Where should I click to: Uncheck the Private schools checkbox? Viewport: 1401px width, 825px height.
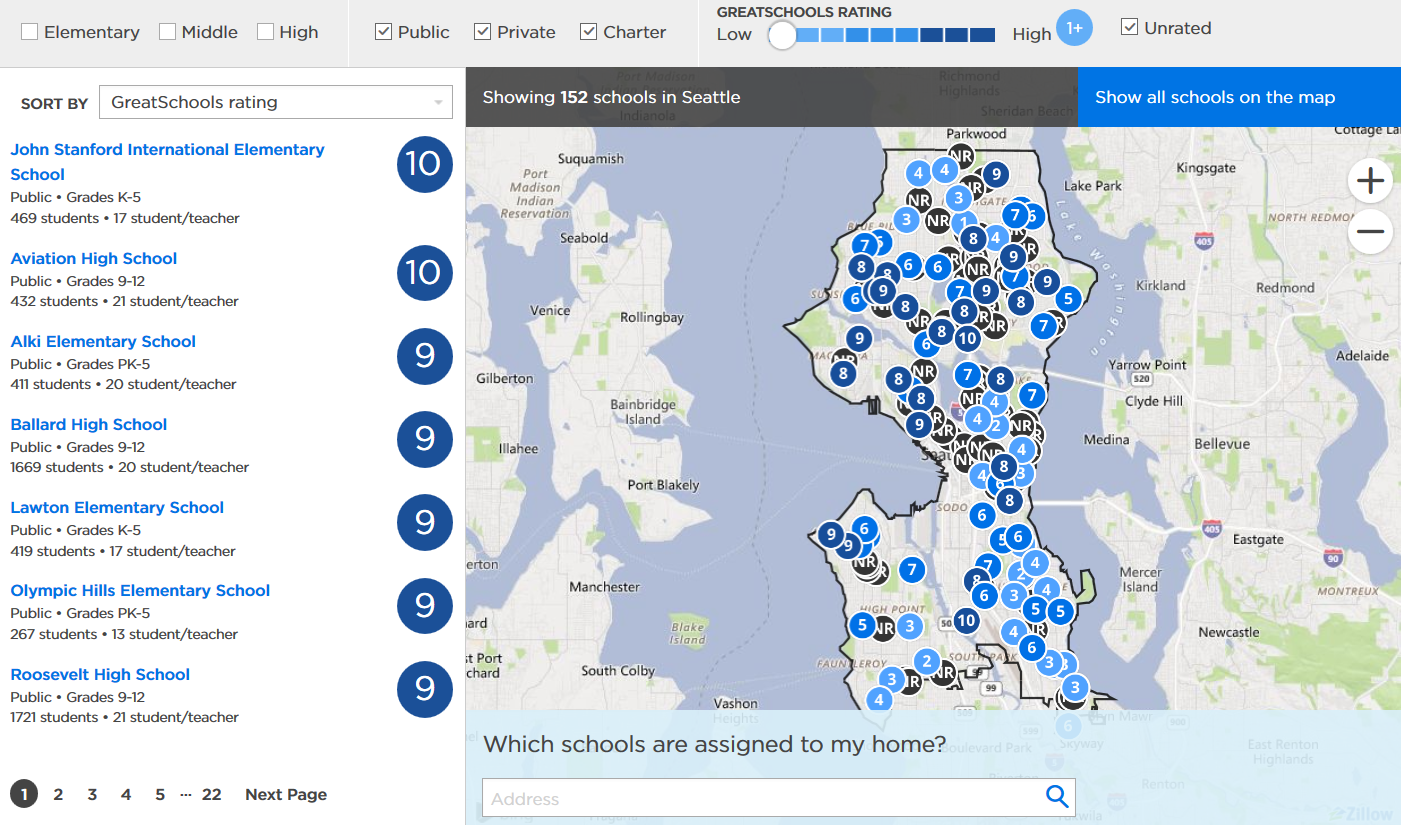pos(482,32)
